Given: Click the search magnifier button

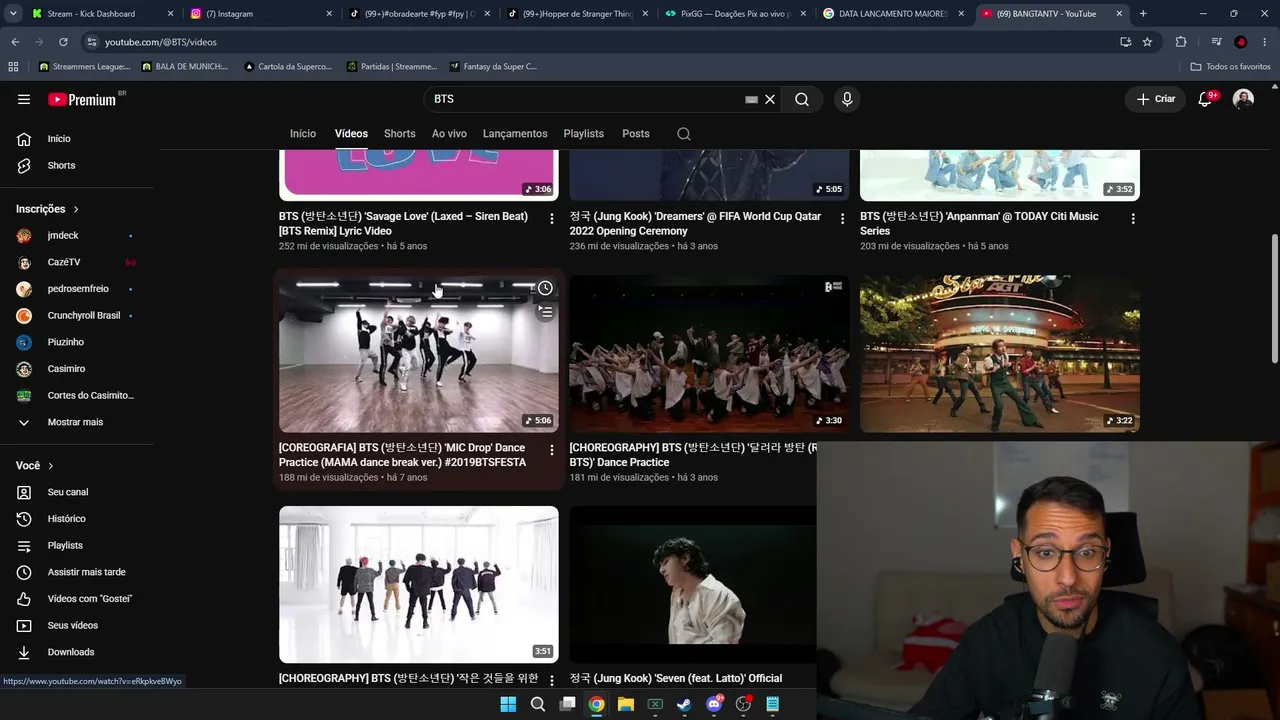Looking at the screenshot, I should 802,99.
